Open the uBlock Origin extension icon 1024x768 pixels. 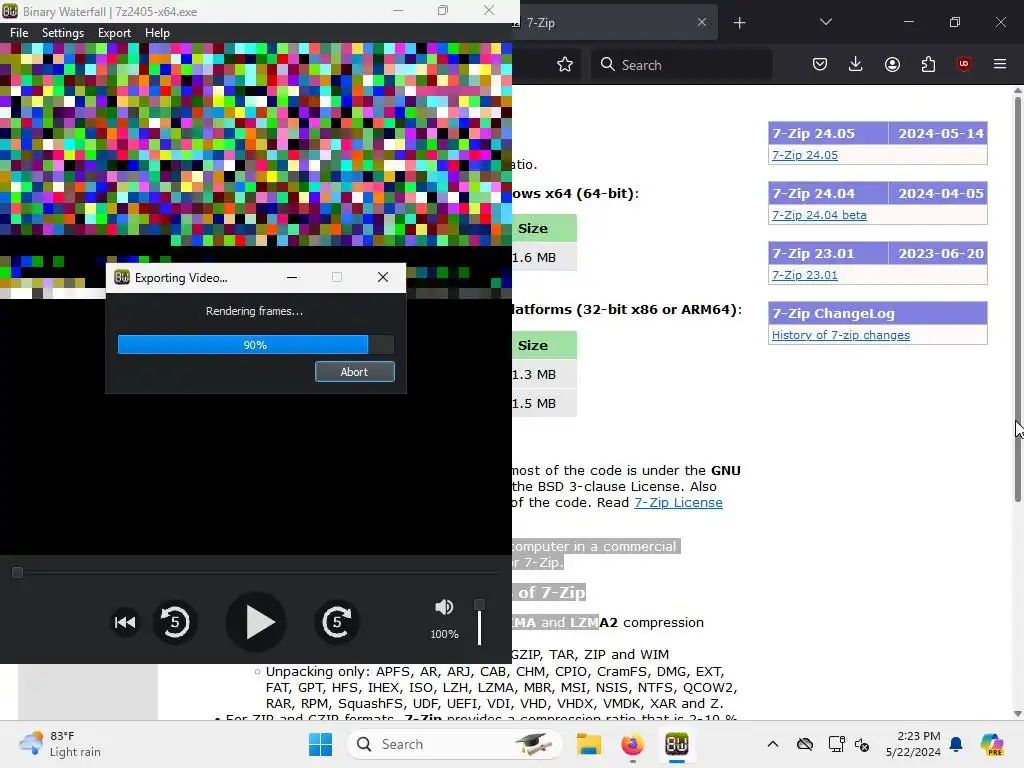(x=964, y=64)
